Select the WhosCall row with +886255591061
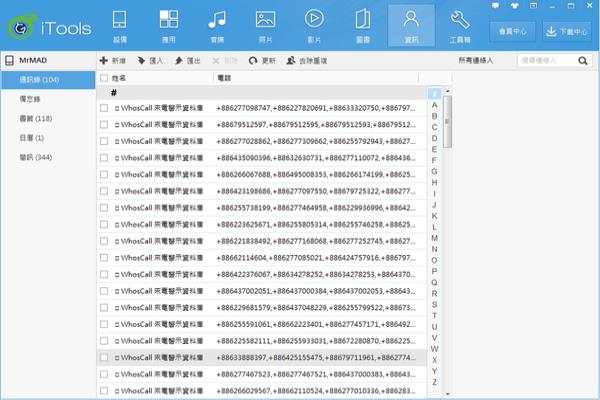 262,324
